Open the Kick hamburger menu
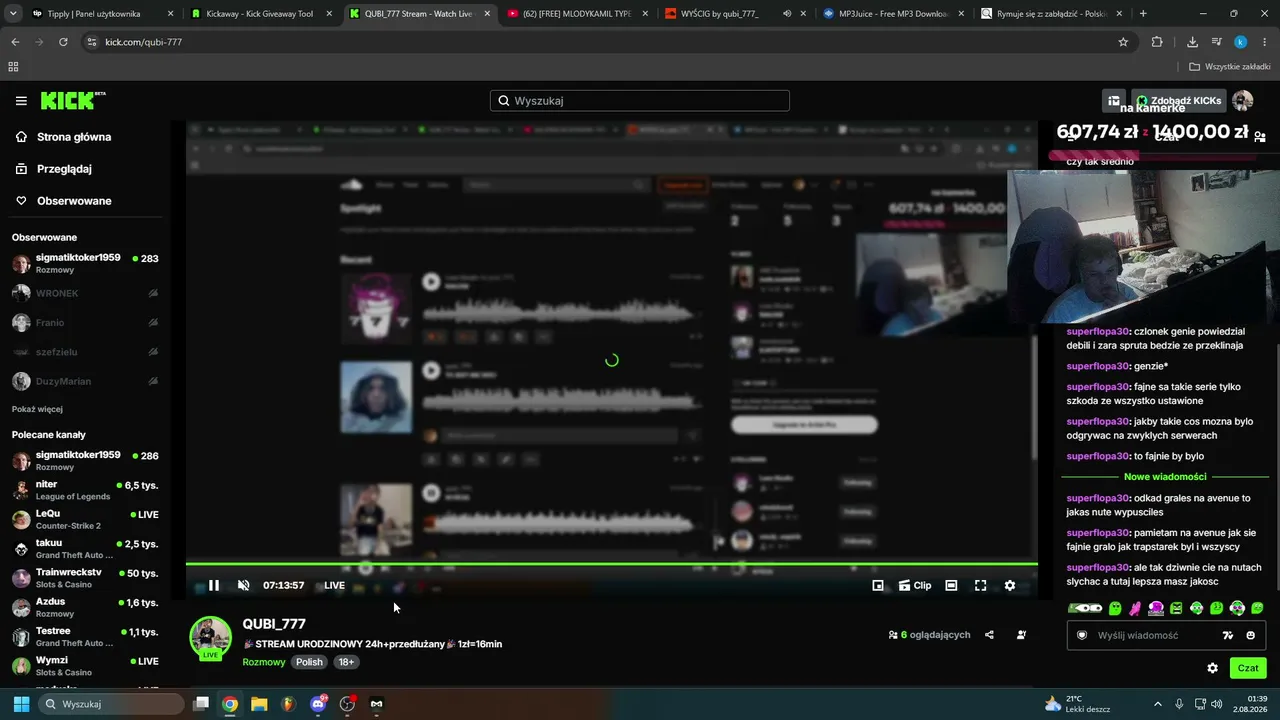 tap(21, 101)
